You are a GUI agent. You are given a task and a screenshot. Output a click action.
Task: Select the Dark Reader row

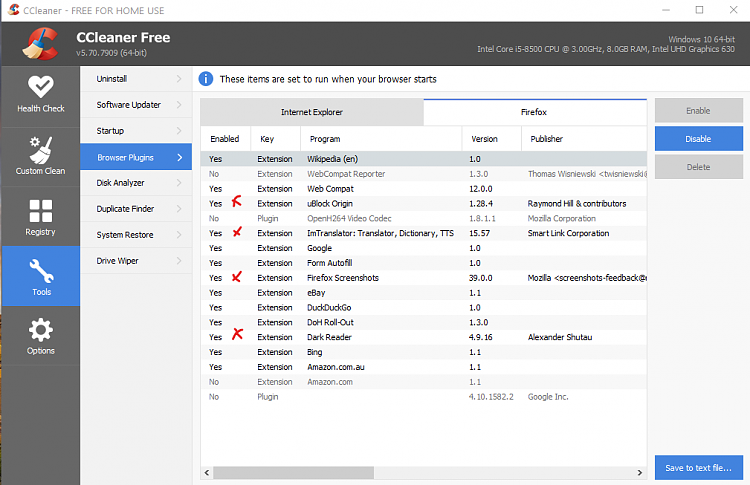click(x=424, y=337)
